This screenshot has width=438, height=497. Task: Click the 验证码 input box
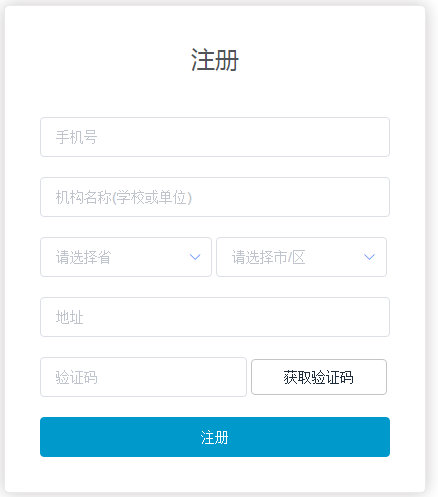pos(143,377)
